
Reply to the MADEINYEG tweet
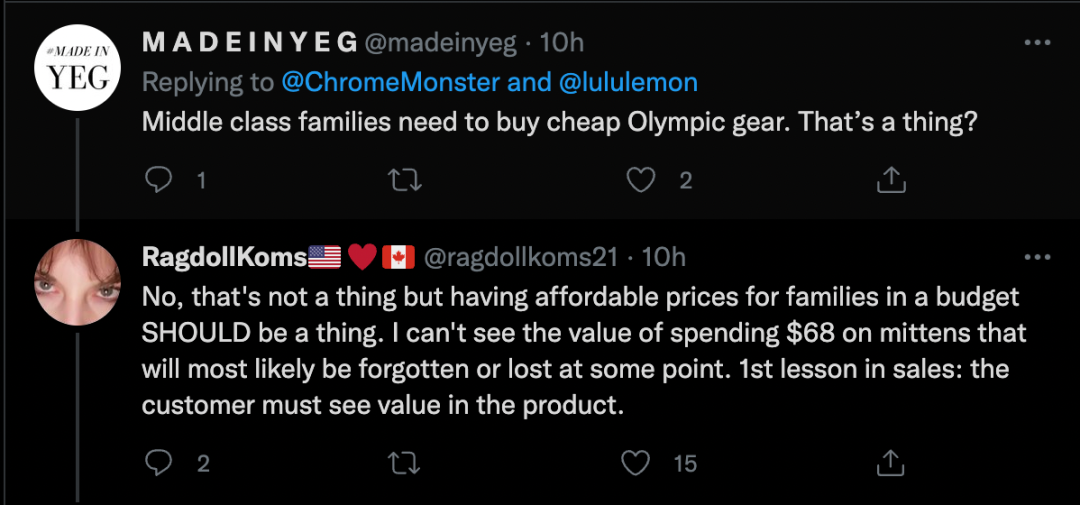(x=159, y=180)
